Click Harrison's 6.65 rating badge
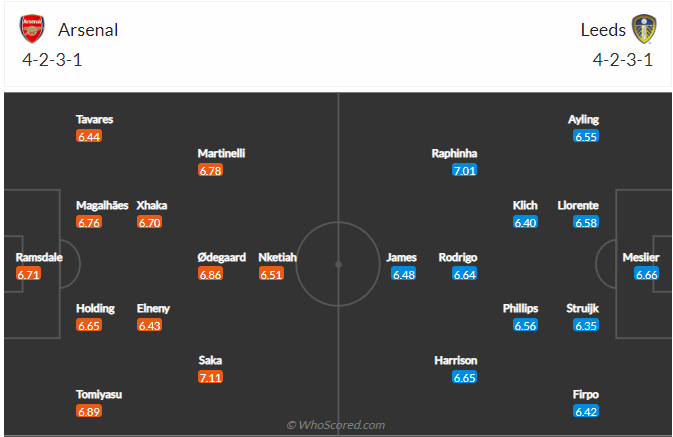Viewport: 673px width, 437px height. [464, 377]
